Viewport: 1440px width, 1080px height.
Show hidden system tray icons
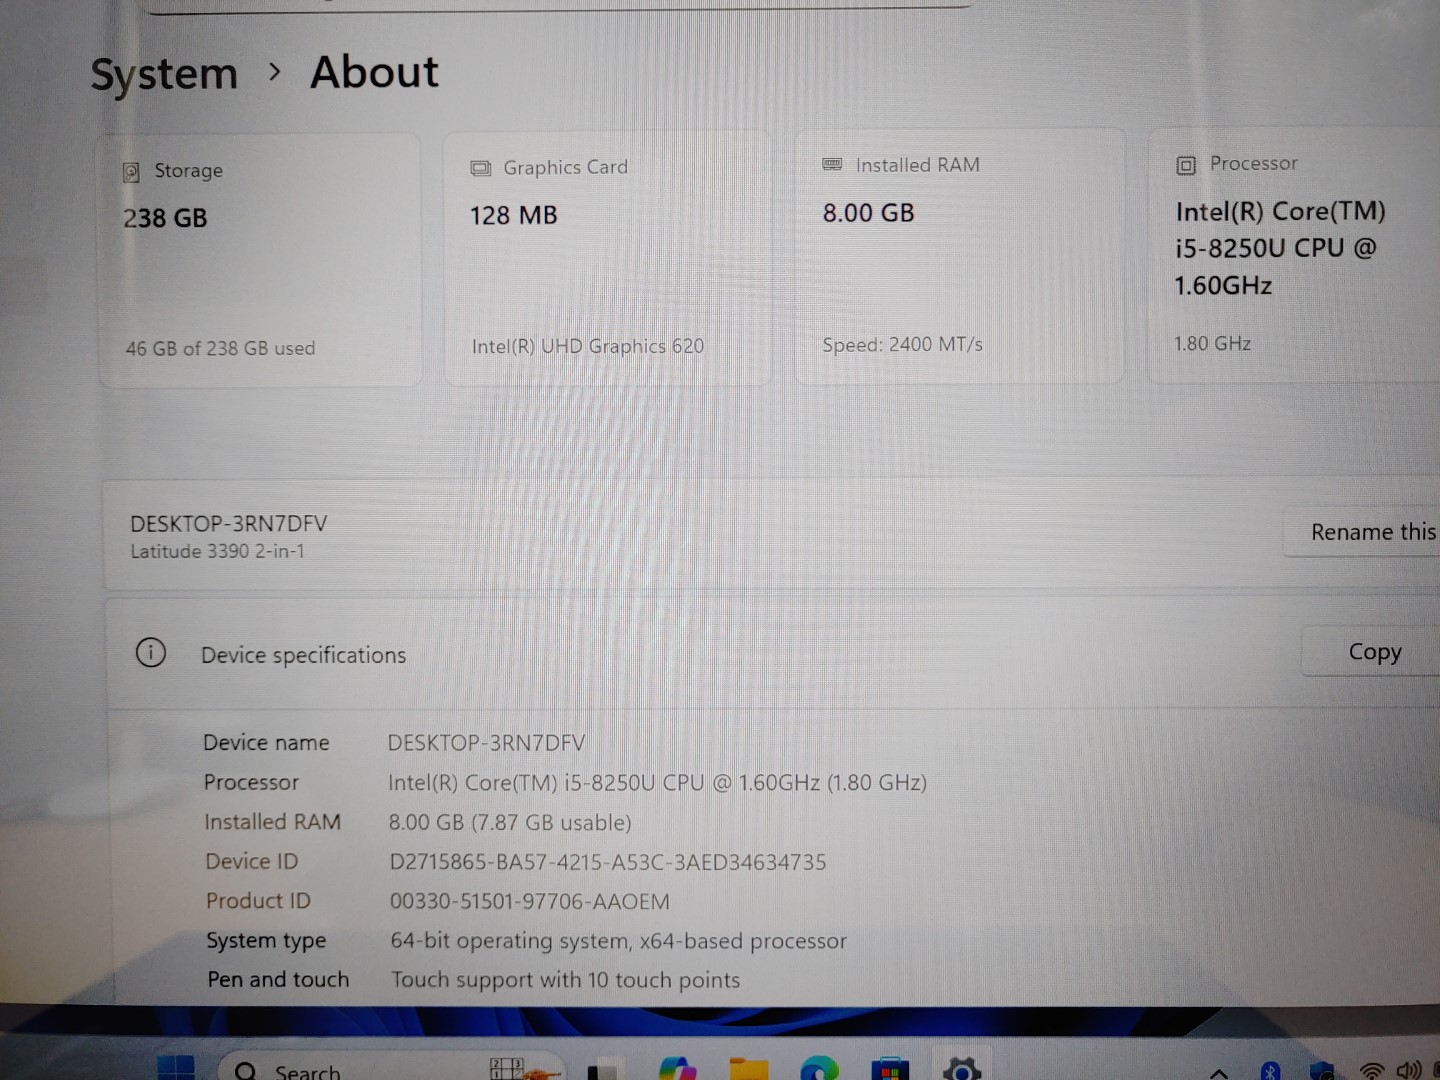coord(1219,1073)
